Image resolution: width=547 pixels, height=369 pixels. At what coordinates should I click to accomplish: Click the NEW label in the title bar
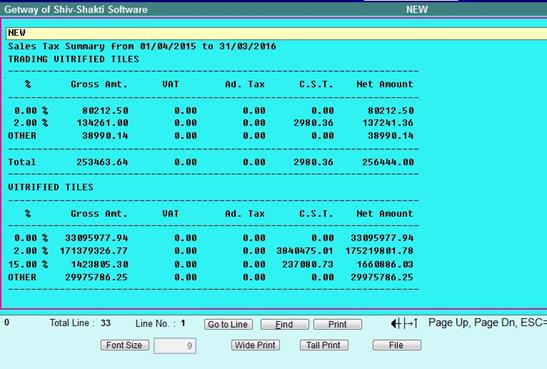417,9
